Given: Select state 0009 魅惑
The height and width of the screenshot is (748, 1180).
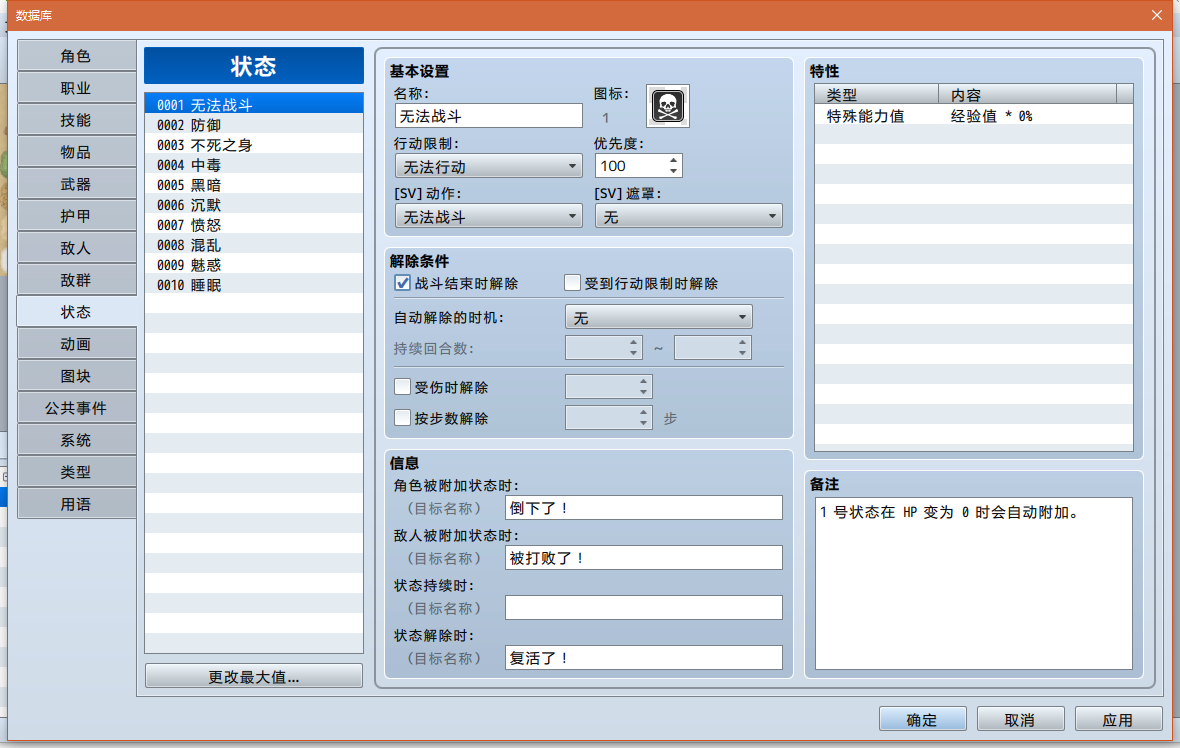Looking at the screenshot, I should pos(254,265).
